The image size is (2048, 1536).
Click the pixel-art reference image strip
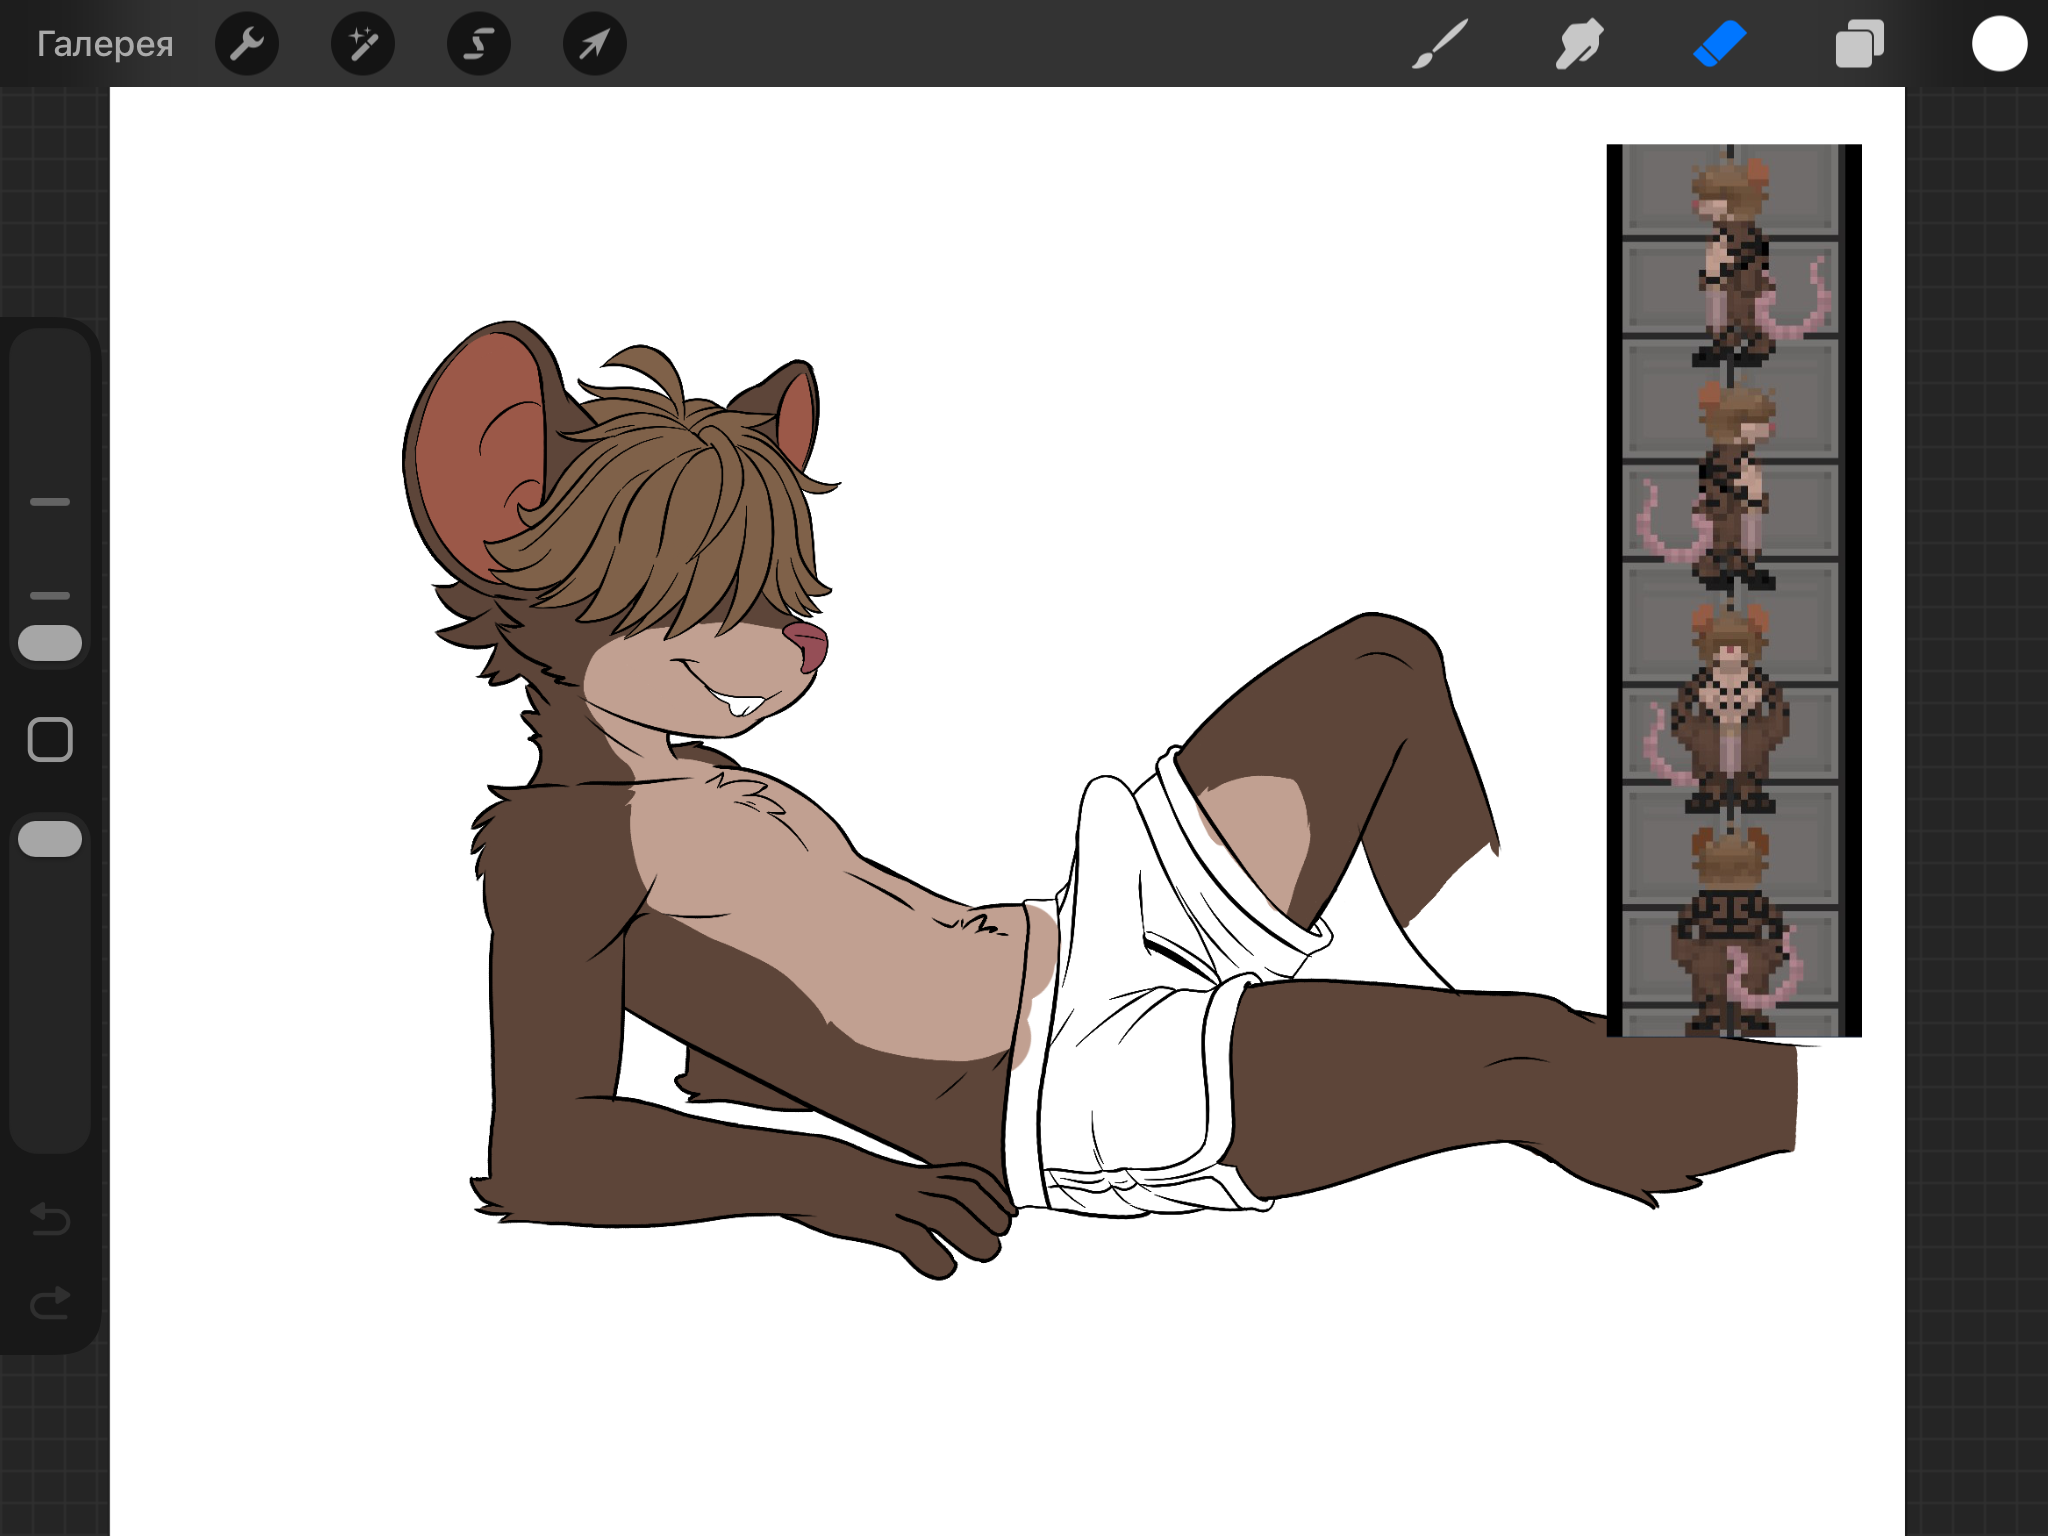(1732, 590)
